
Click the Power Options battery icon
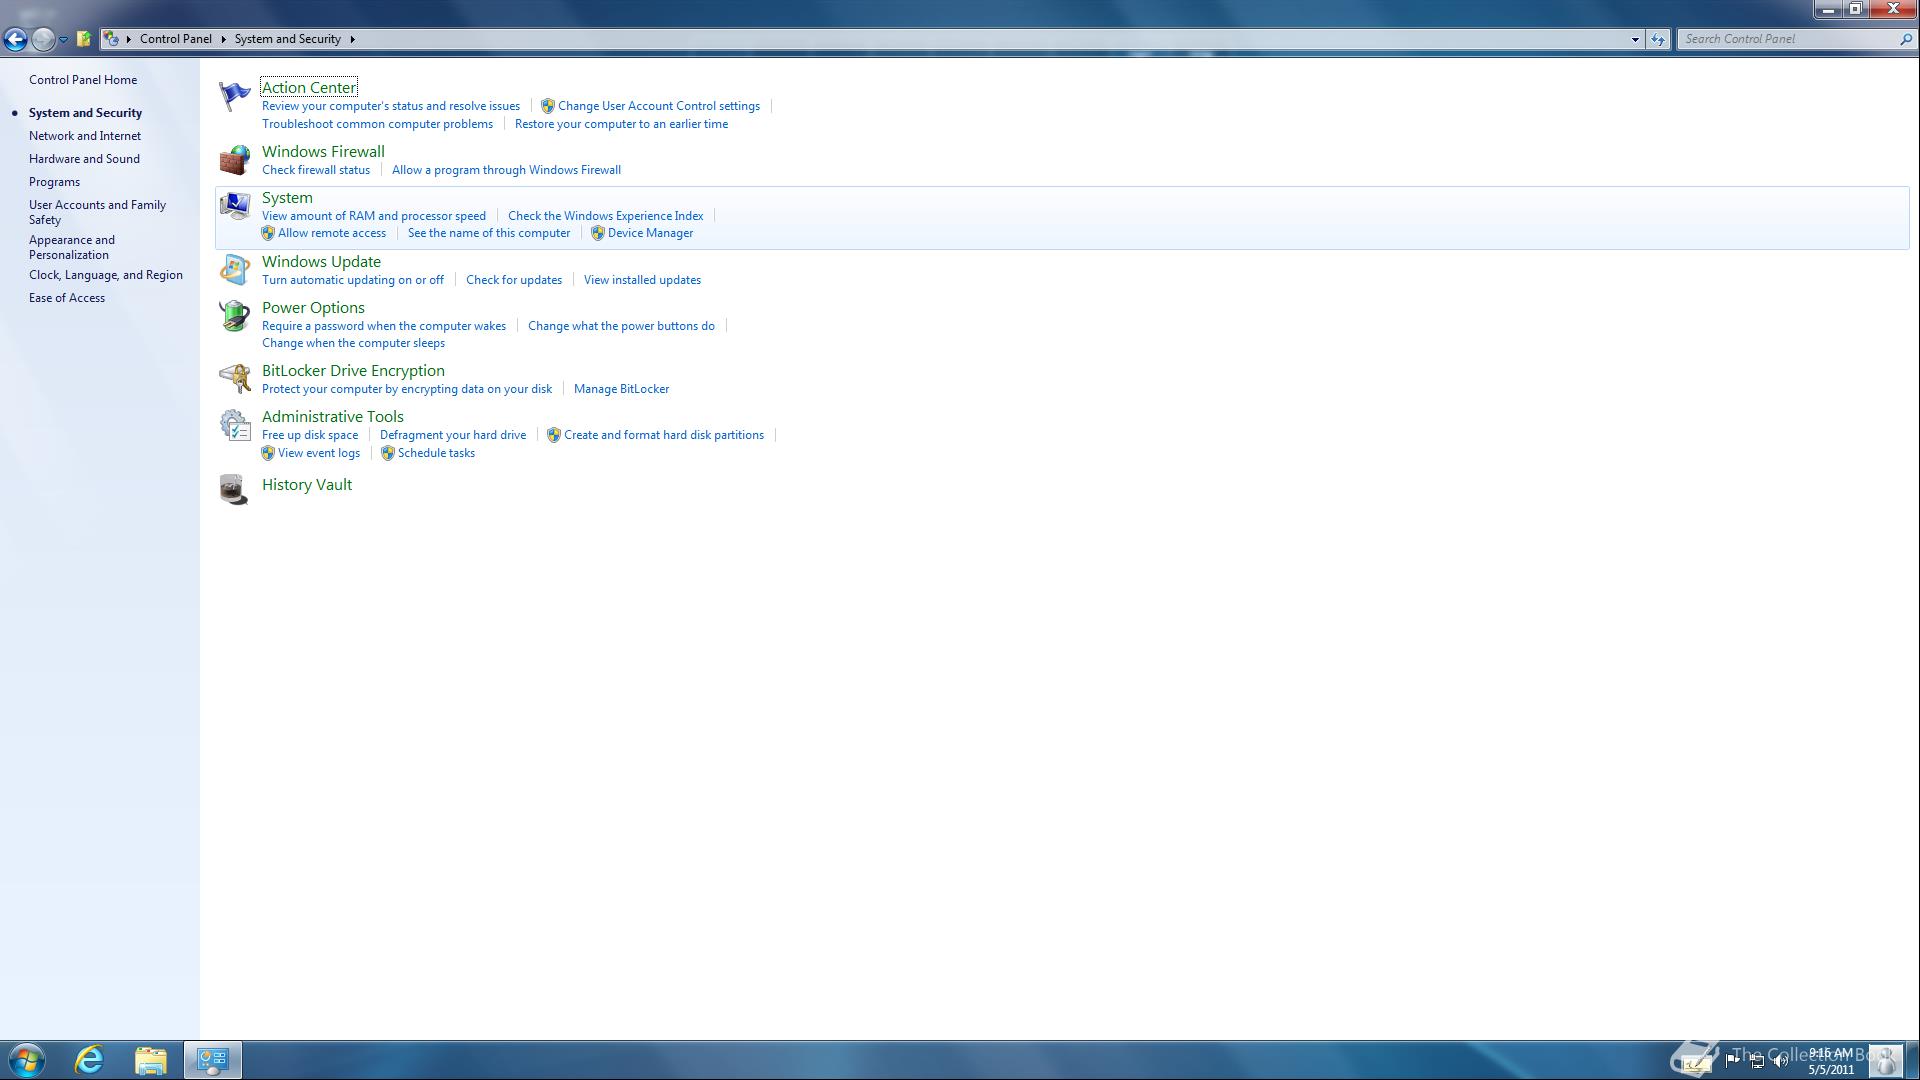point(234,316)
